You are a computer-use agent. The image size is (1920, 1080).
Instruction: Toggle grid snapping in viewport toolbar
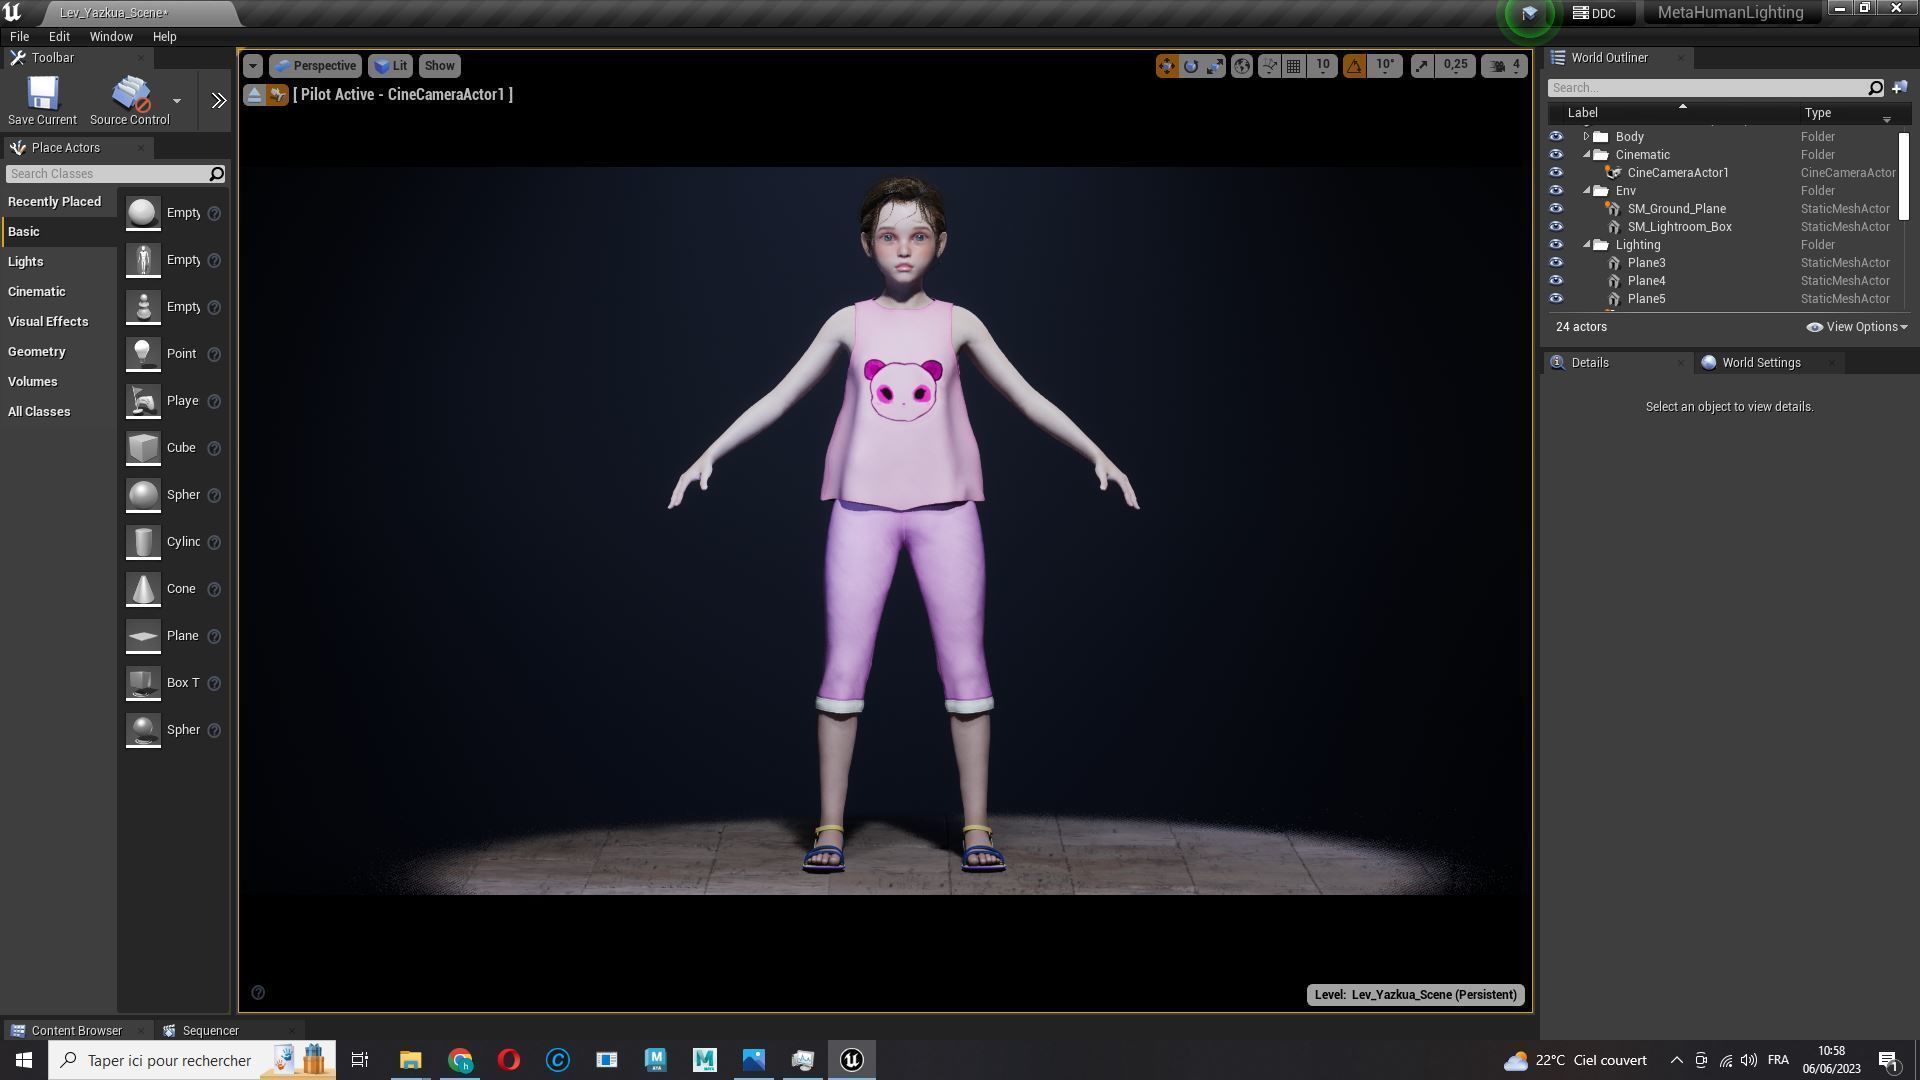1294,66
